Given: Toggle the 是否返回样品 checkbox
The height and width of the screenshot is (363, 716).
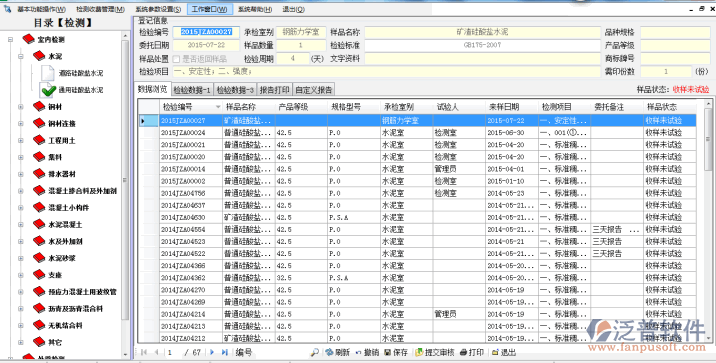Looking at the screenshot, I should pyautogui.click(x=176, y=59).
